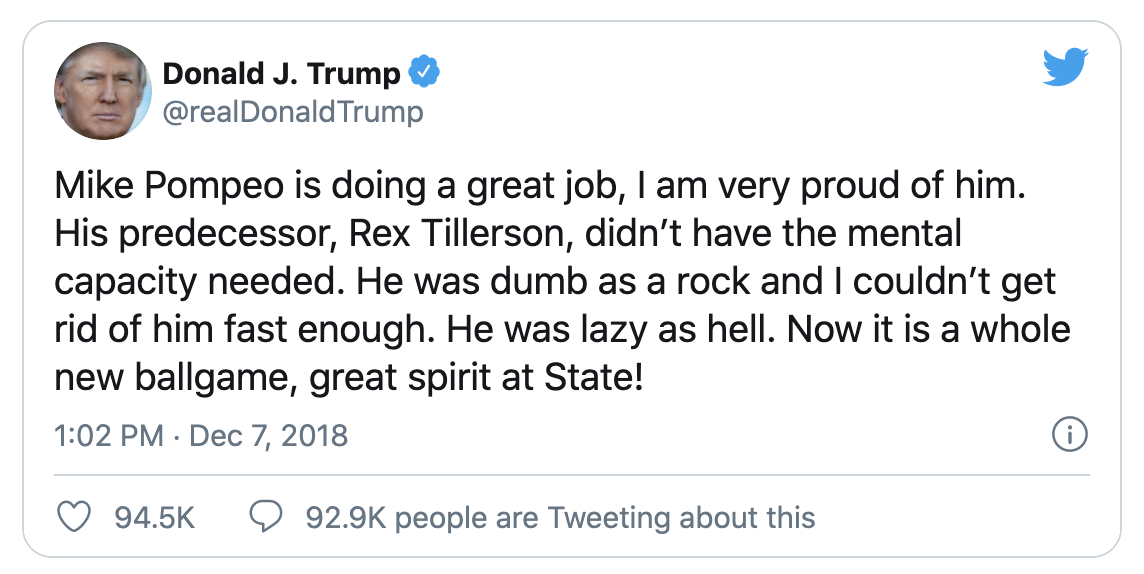Screen dimensions: 1144x574
Task: Open "people are Tweeting about this" link
Action: [604, 518]
